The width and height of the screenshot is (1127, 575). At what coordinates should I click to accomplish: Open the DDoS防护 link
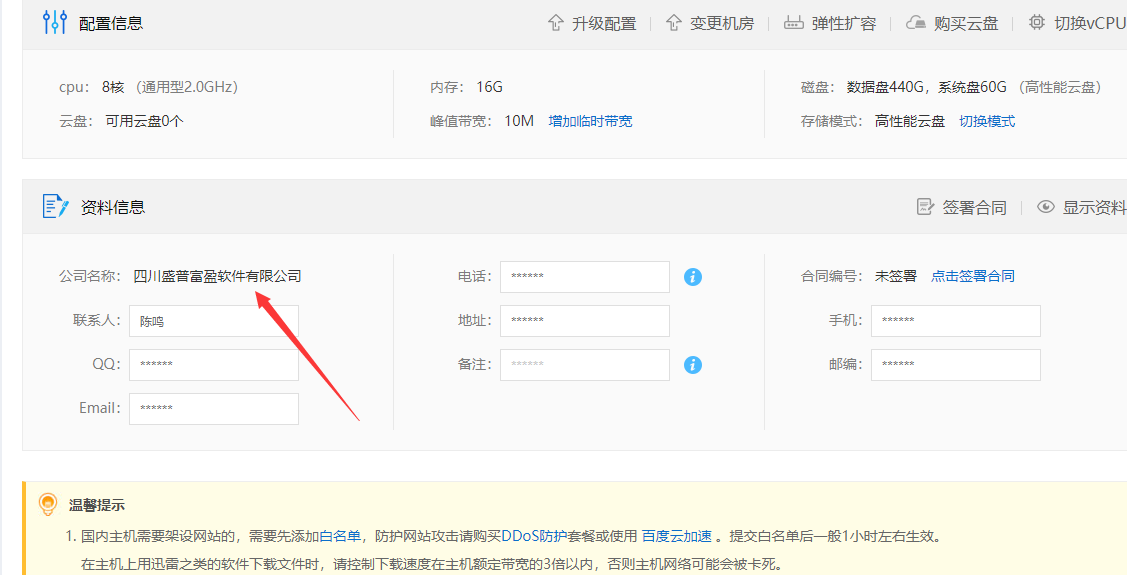[x=535, y=536]
